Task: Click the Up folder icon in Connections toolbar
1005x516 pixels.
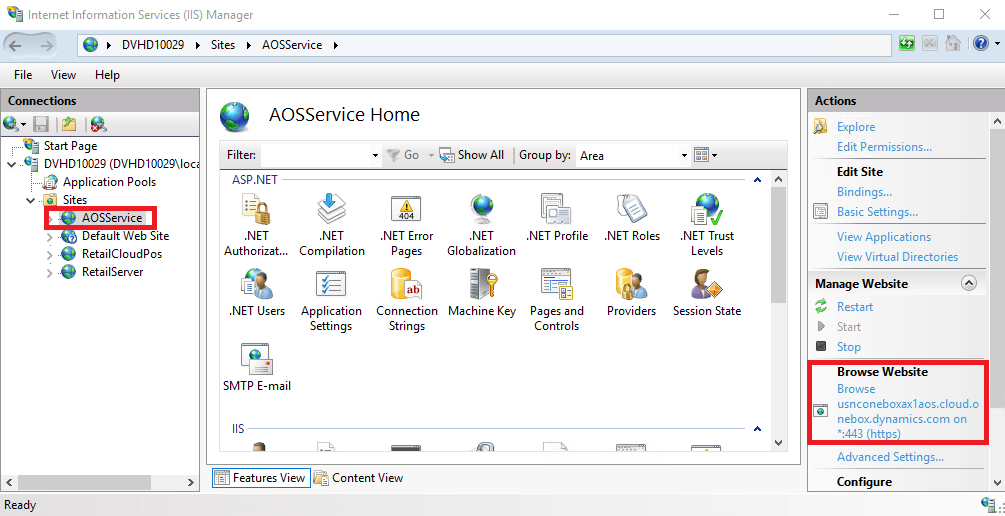Action: [x=69, y=124]
